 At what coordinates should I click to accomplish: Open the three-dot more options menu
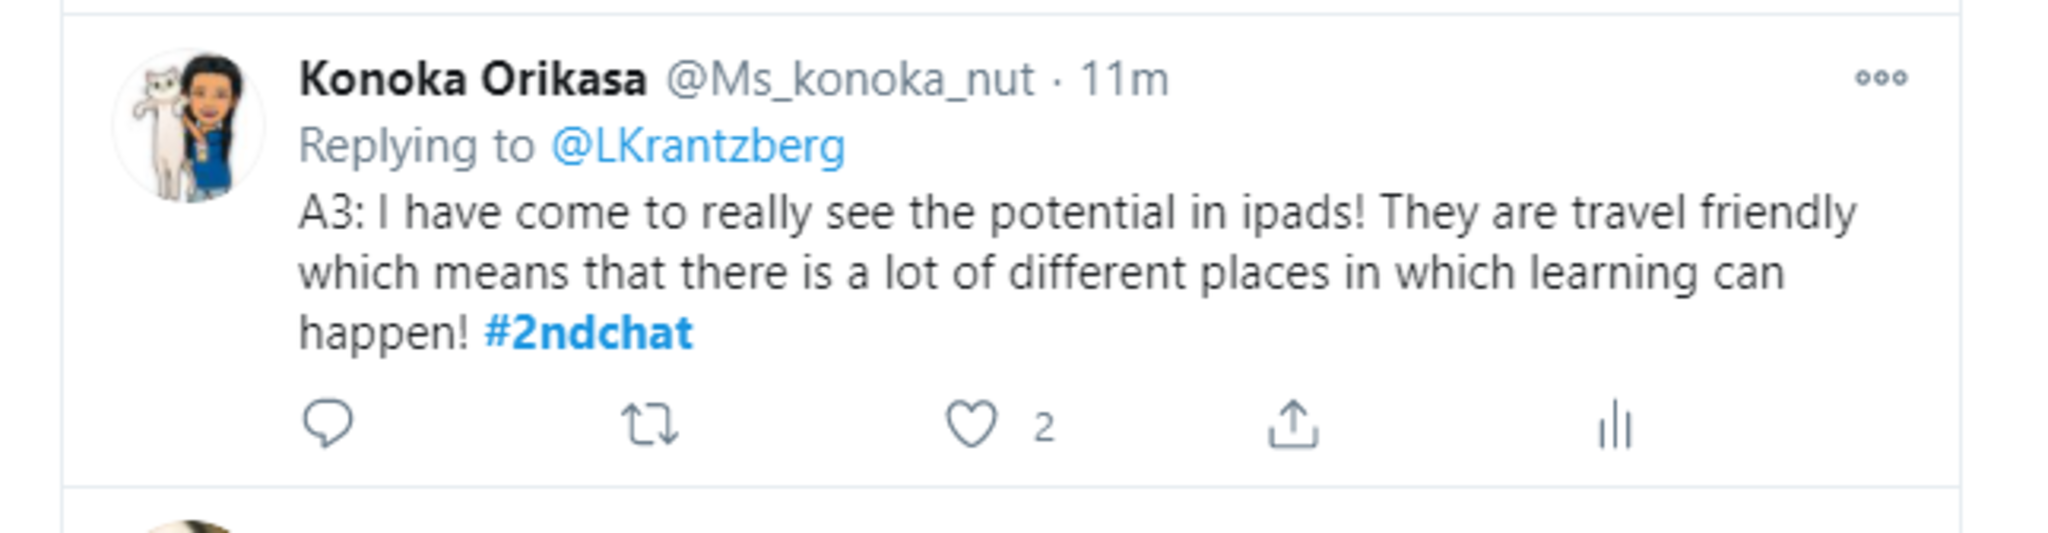[x=1881, y=78]
